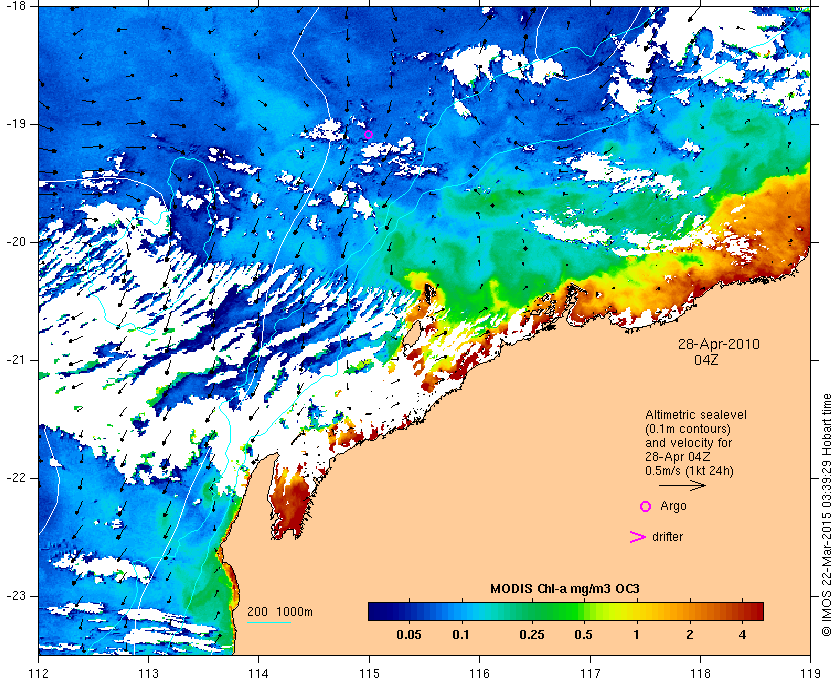This screenshot has height=680, width=840.
Task: Click the 04Z time label
Action: pyautogui.click(x=706, y=360)
